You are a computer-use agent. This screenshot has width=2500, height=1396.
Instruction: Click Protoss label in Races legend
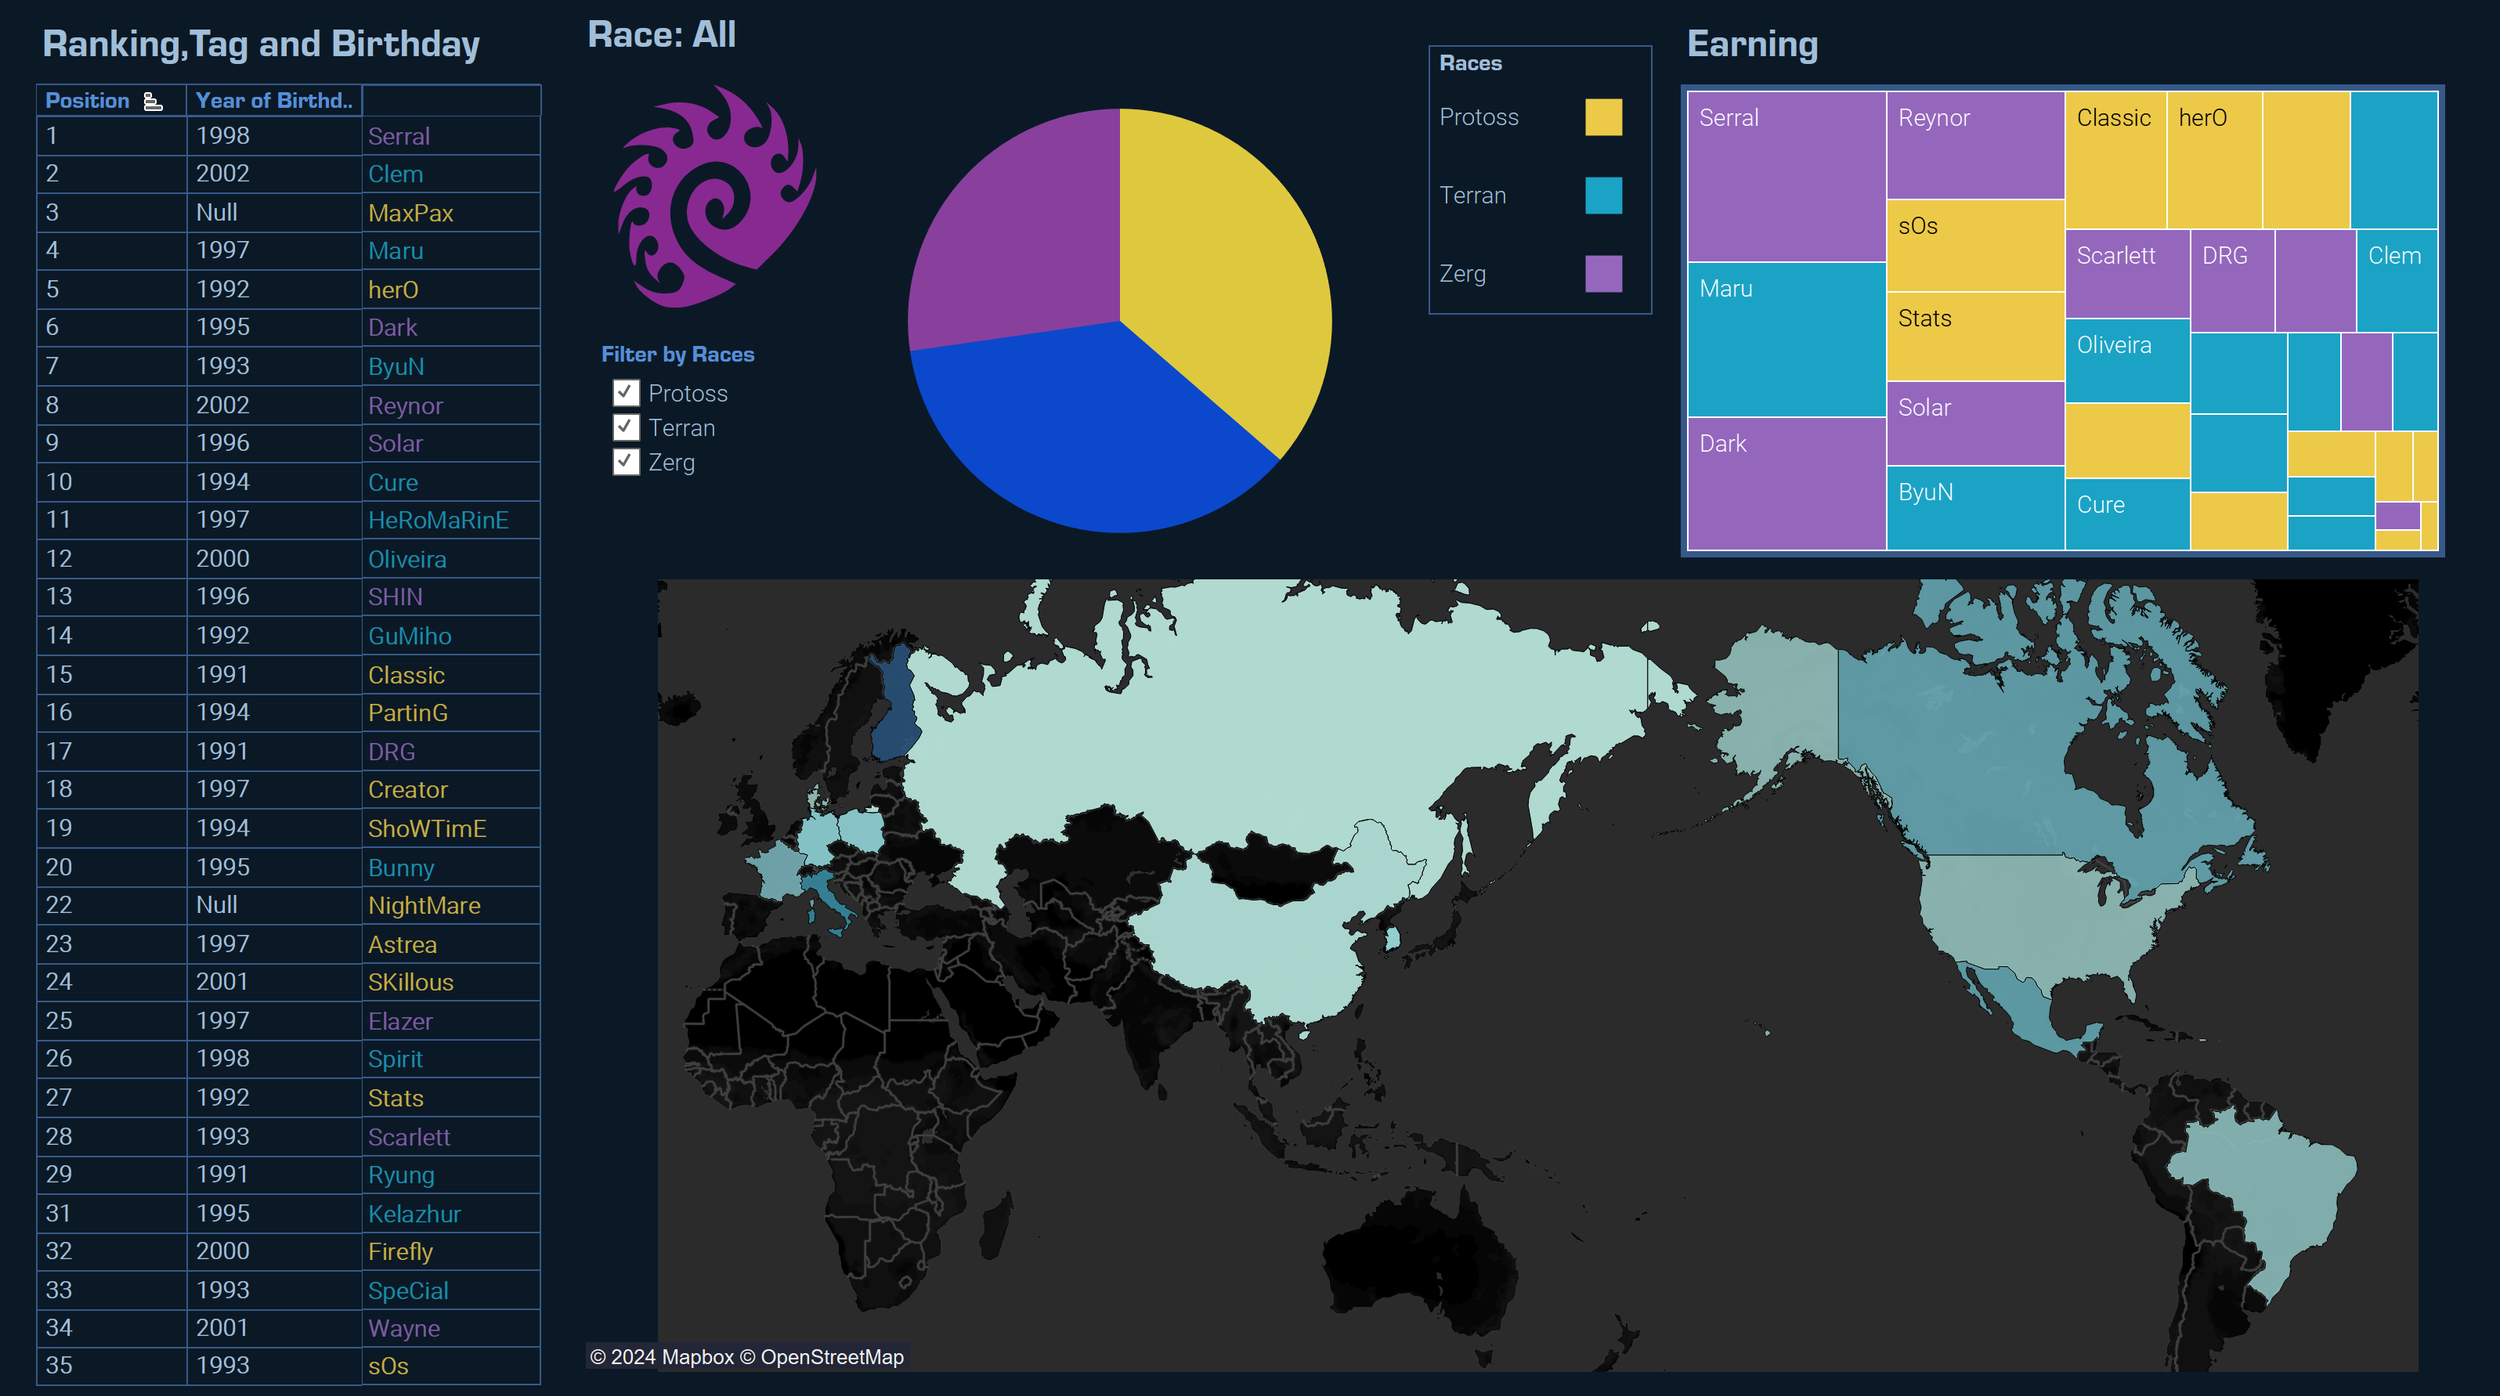coord(1478,117)
